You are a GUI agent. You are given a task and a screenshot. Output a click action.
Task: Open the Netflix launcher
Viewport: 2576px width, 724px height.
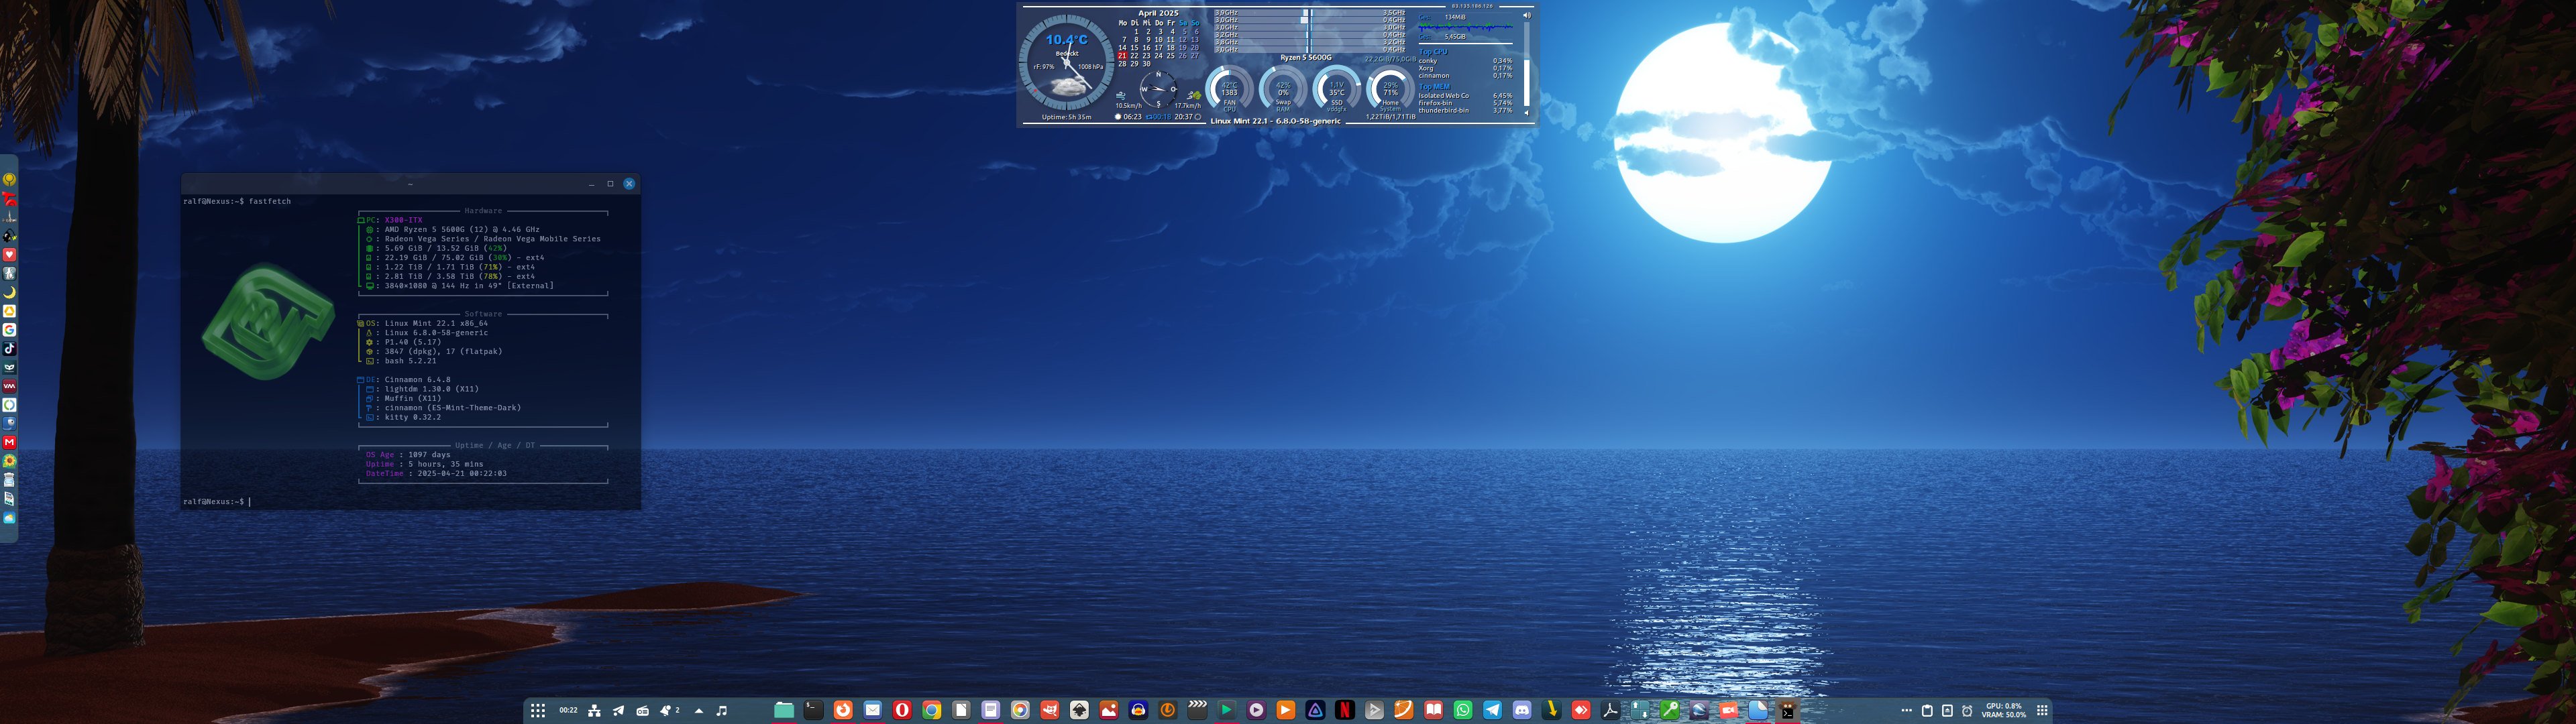point(1345,710)
